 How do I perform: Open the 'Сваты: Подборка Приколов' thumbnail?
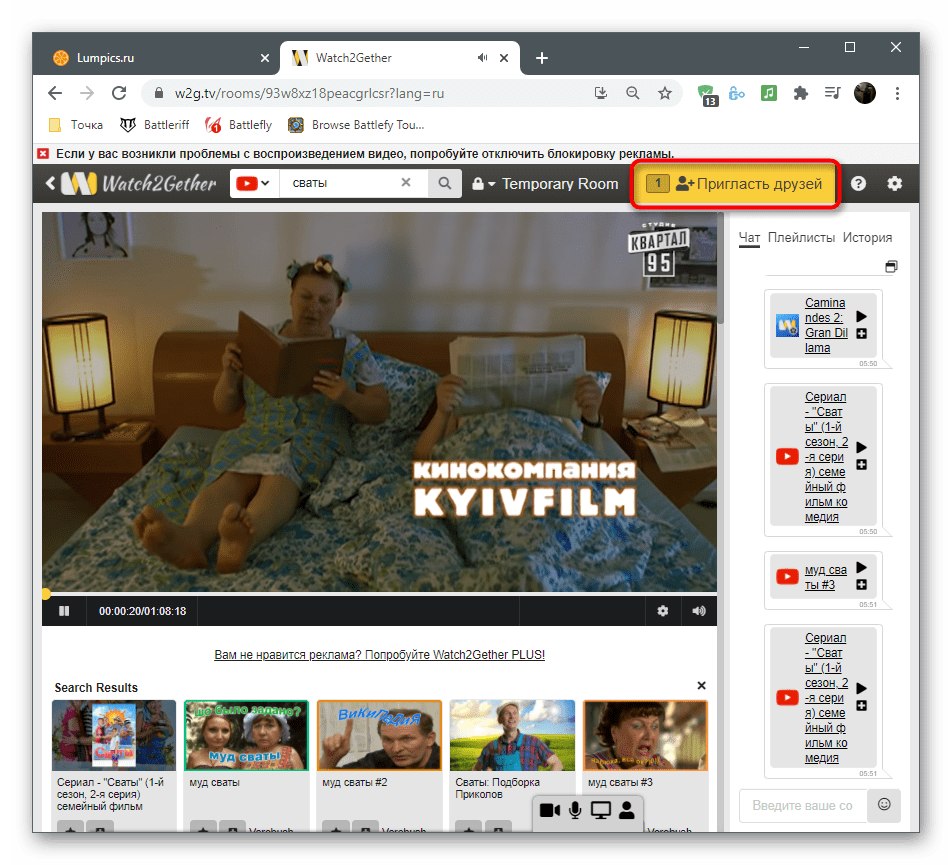[512, 735]
